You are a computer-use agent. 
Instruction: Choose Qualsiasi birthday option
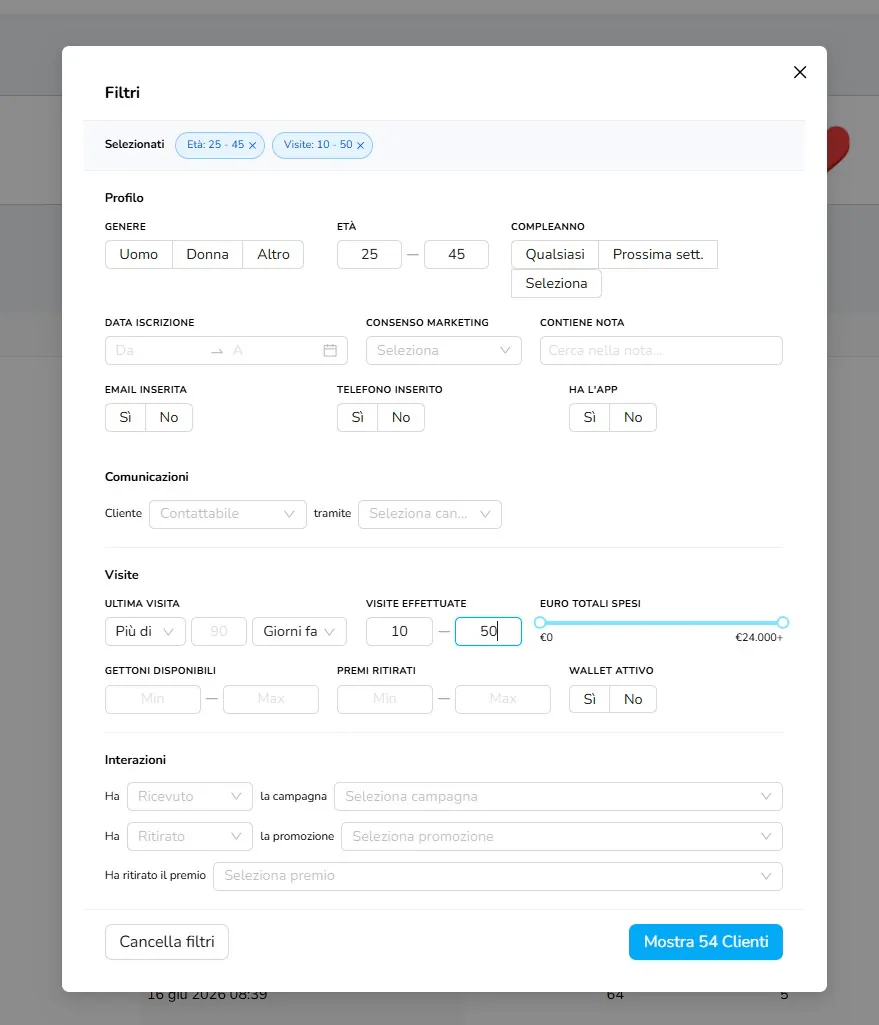pyautogui.click(x=555, y=254)
